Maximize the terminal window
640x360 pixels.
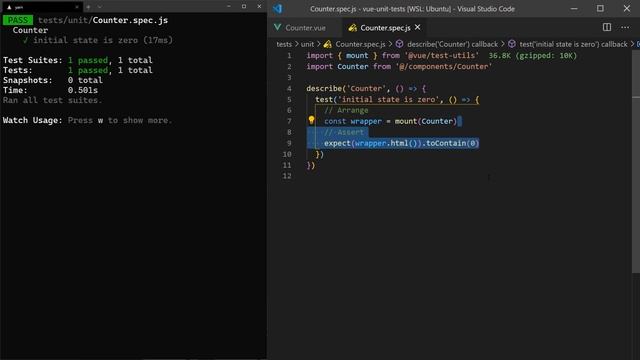(244, 7)
